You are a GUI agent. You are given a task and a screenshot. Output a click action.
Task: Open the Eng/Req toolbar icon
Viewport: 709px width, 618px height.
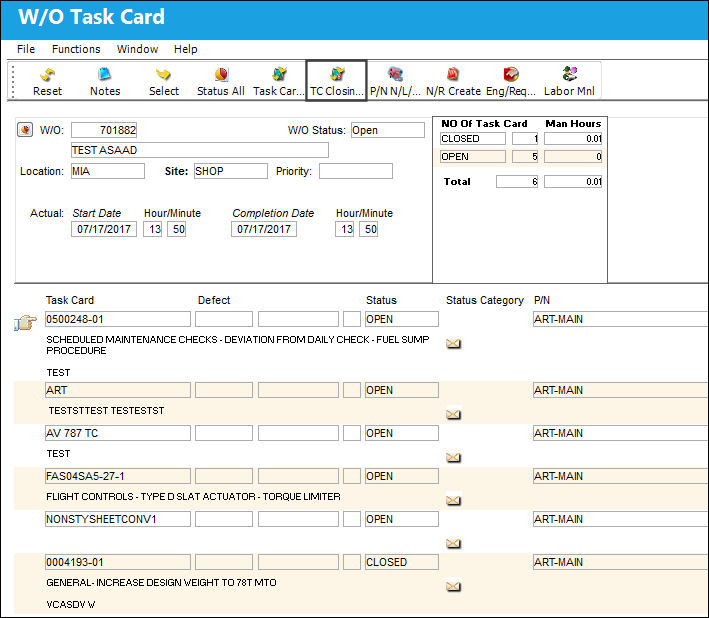pos(511,81)
